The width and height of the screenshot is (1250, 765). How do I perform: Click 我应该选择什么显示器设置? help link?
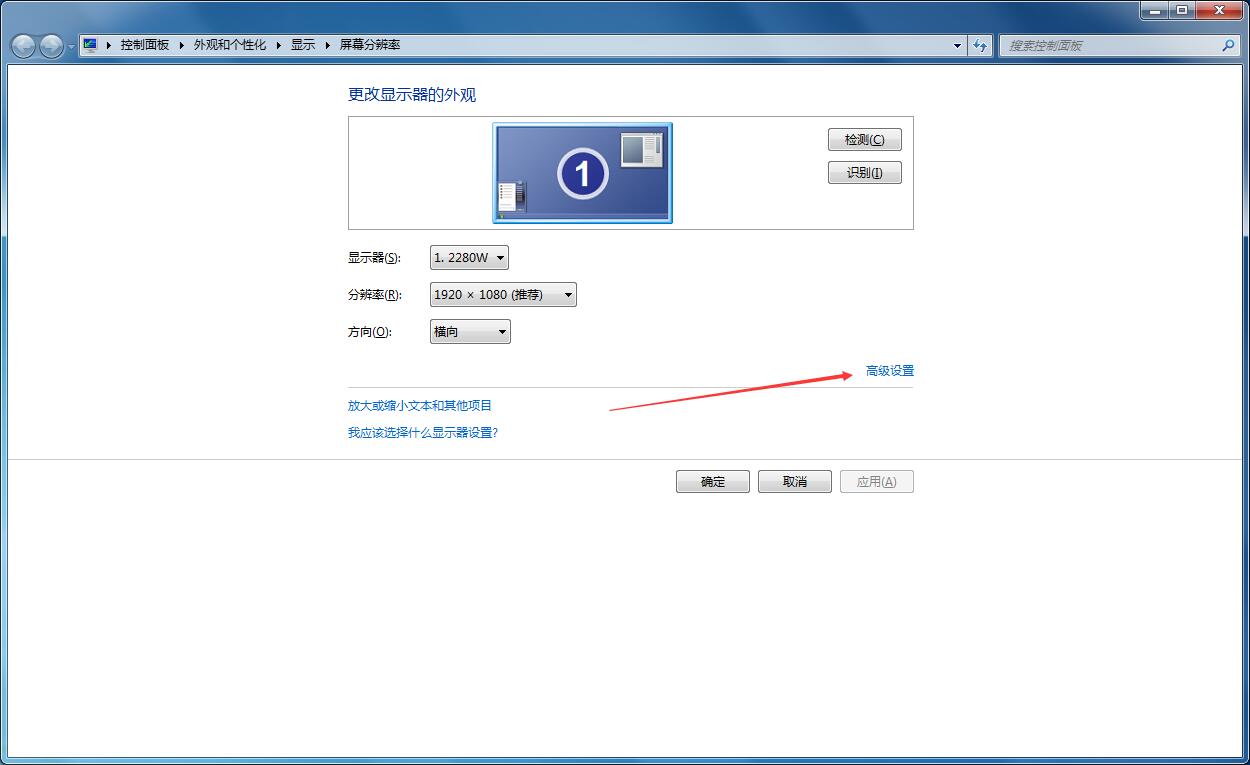coord(423,433)
